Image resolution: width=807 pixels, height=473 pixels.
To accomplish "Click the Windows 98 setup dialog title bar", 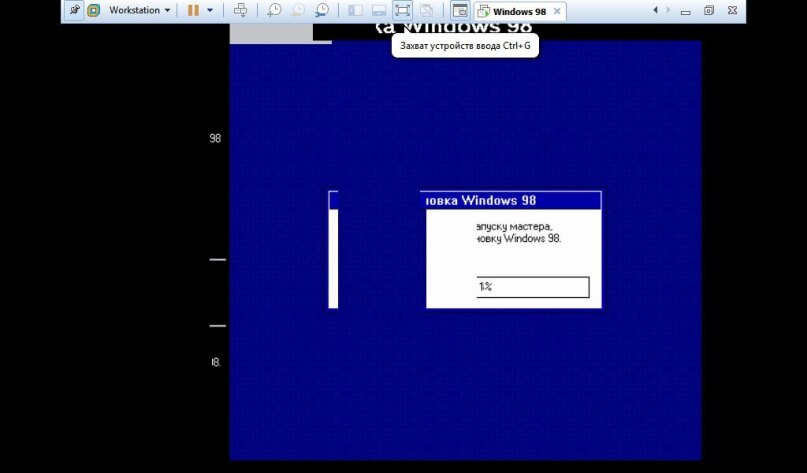I will (511, 200).
